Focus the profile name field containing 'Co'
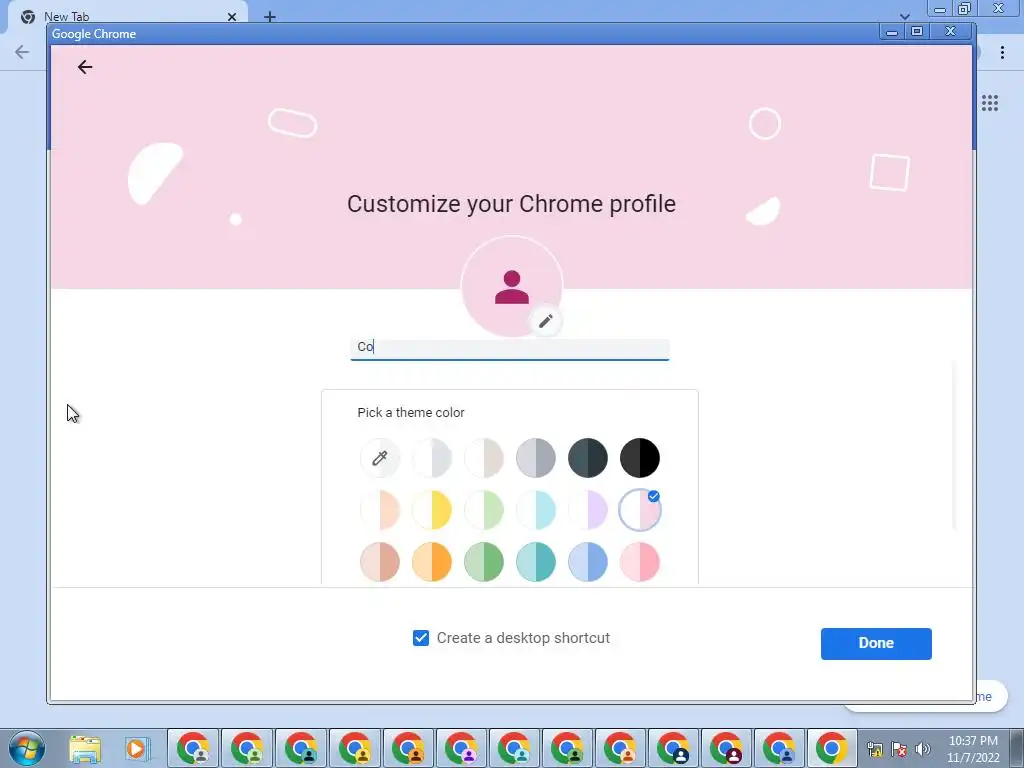This screenshot has height=768, width=1024. 509,349
